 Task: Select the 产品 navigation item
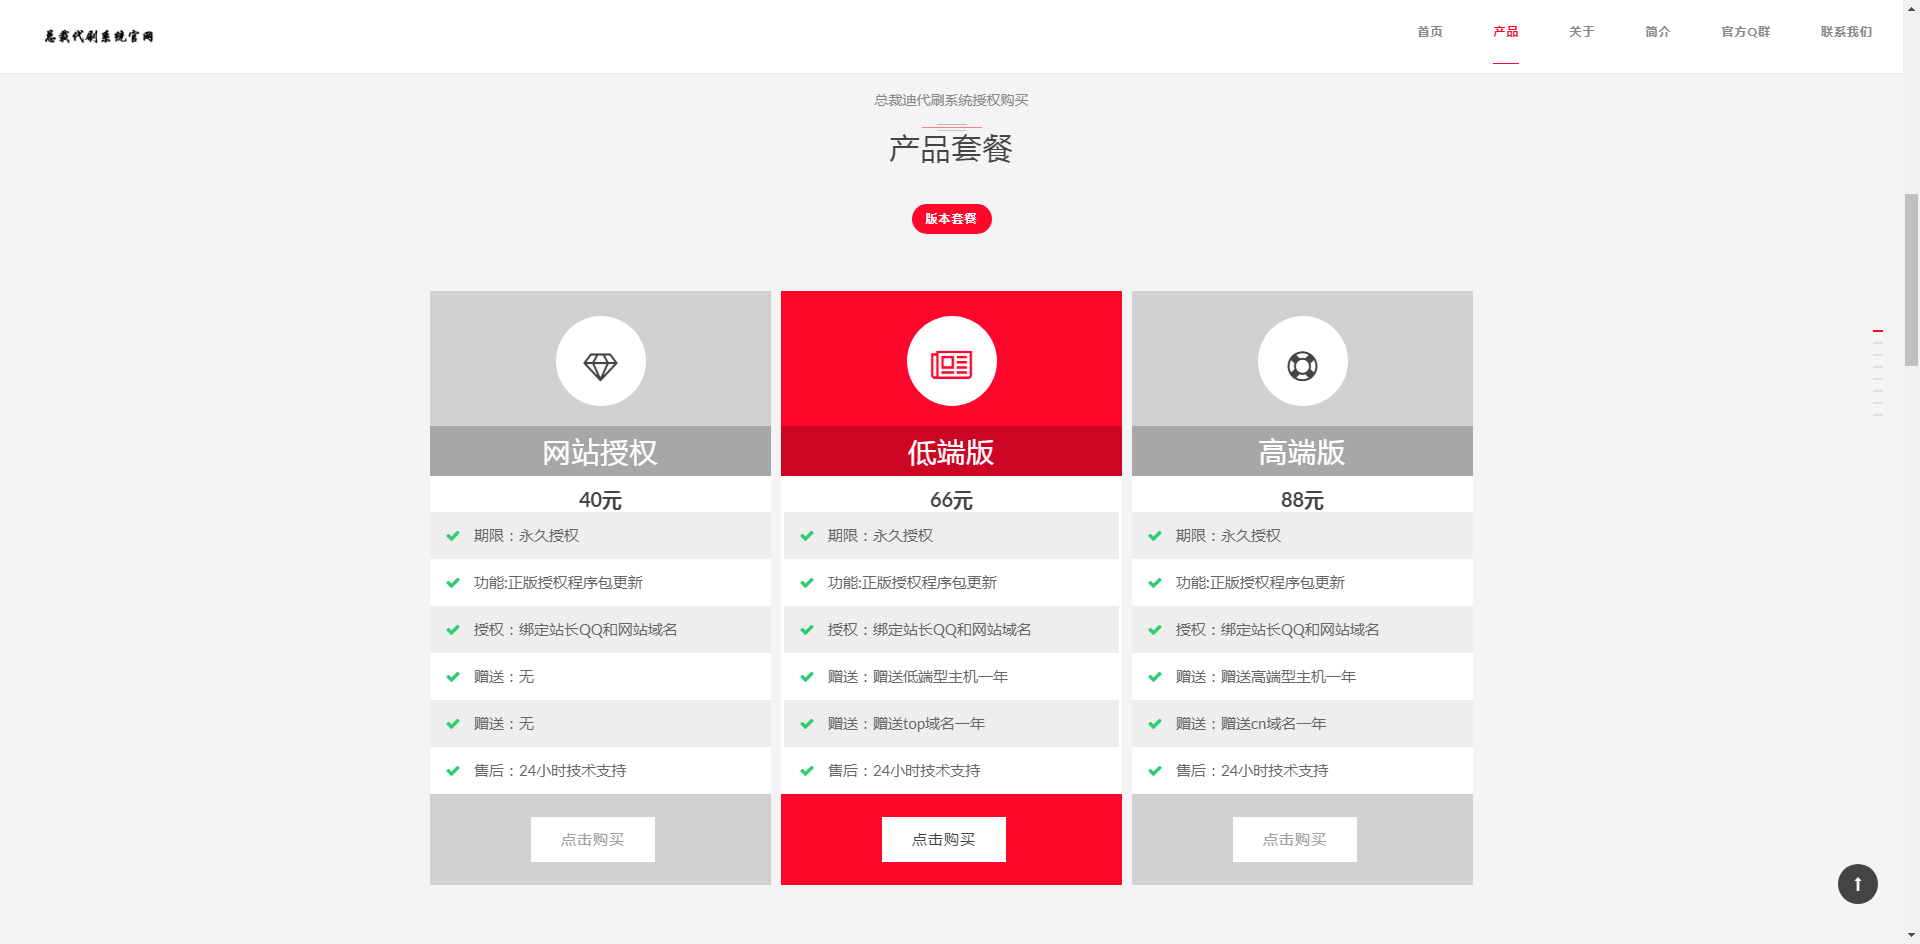(1506, 32)
